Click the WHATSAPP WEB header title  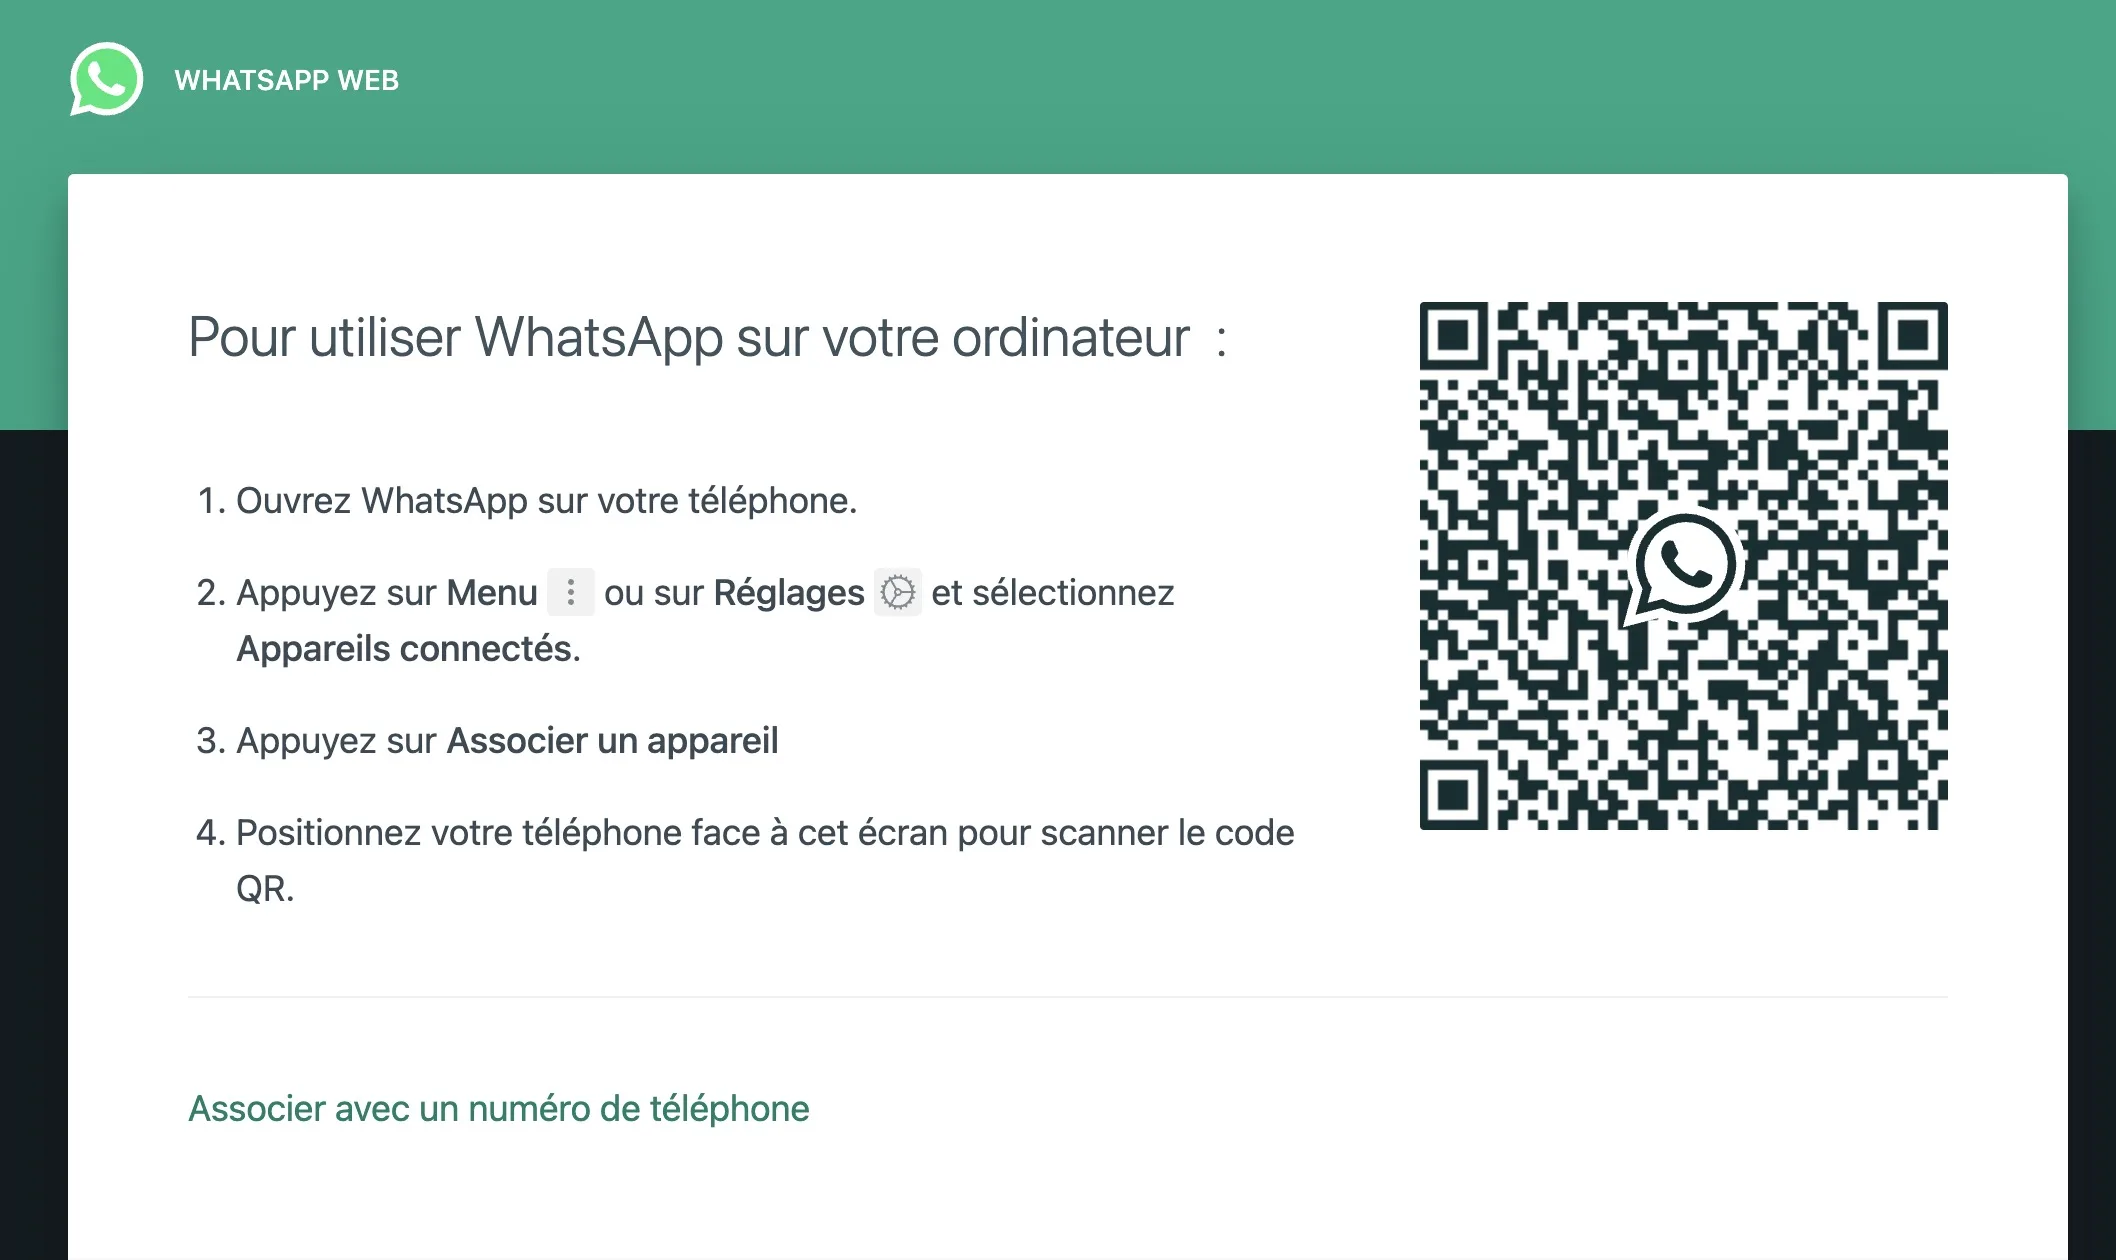coord(287,80)
